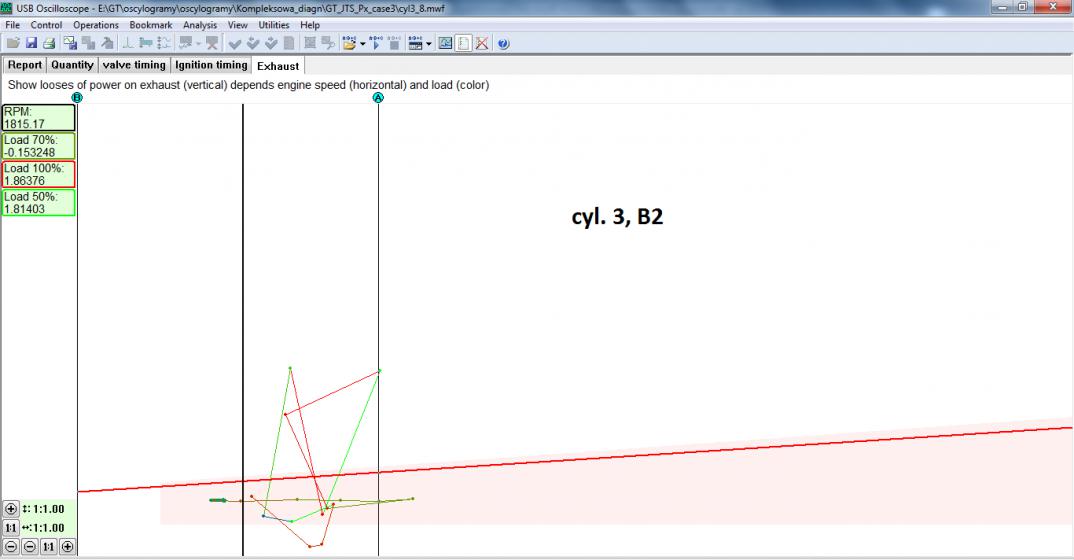Toggle the Load 50% trace box
The height and width of the screenshot is (560, 1074).
[39, 203]
